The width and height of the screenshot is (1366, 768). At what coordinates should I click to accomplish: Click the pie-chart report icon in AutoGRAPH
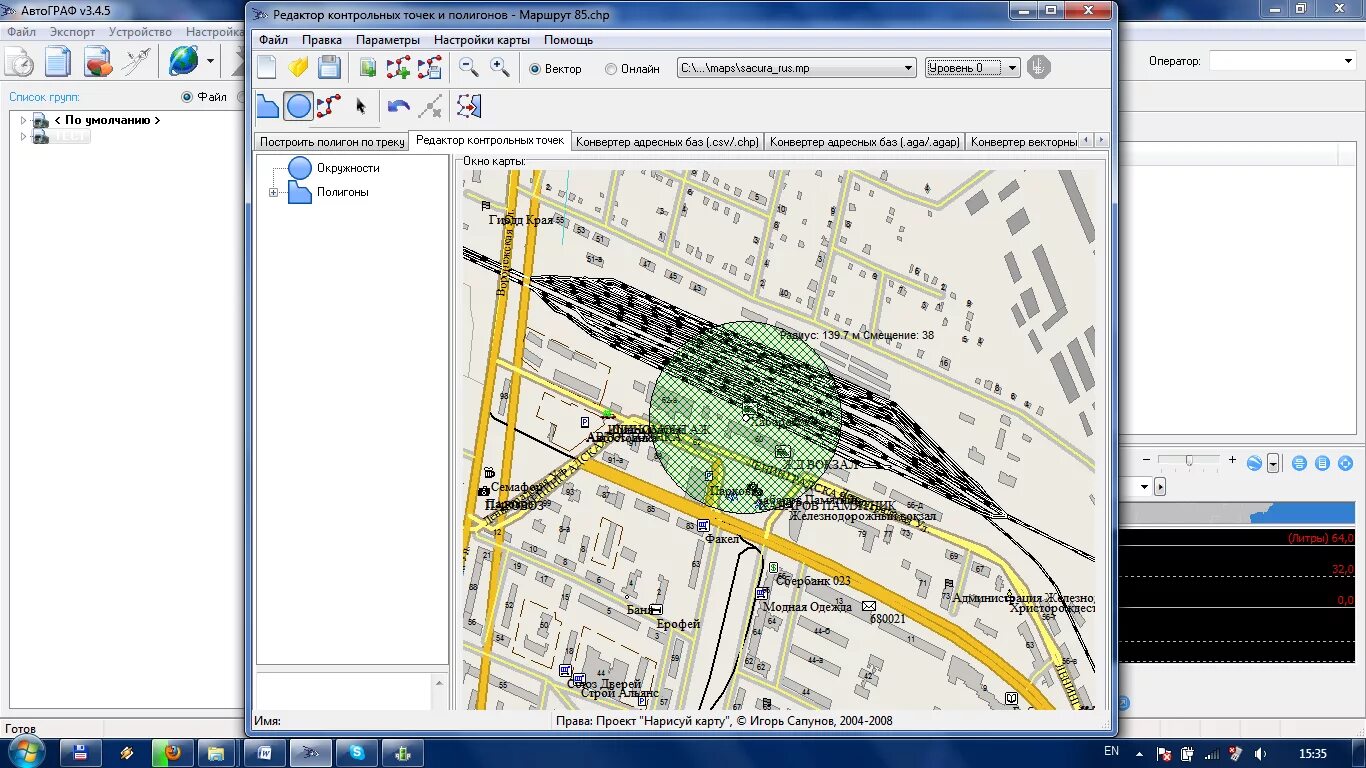click(x=98, y=62)
